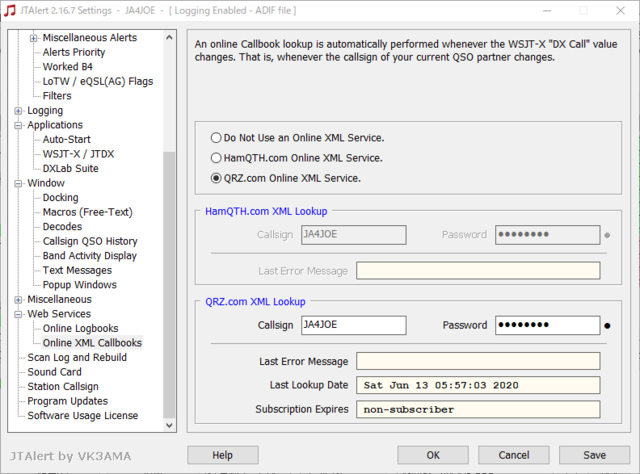
Task: Click QRZ.com Last Error Message field
Action: (478, 361)
